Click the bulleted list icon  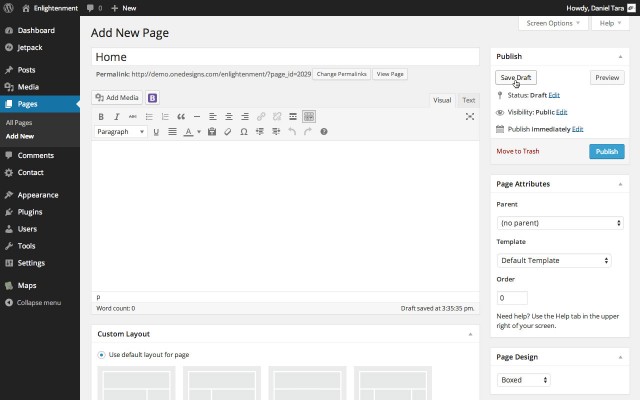(149, 117)
